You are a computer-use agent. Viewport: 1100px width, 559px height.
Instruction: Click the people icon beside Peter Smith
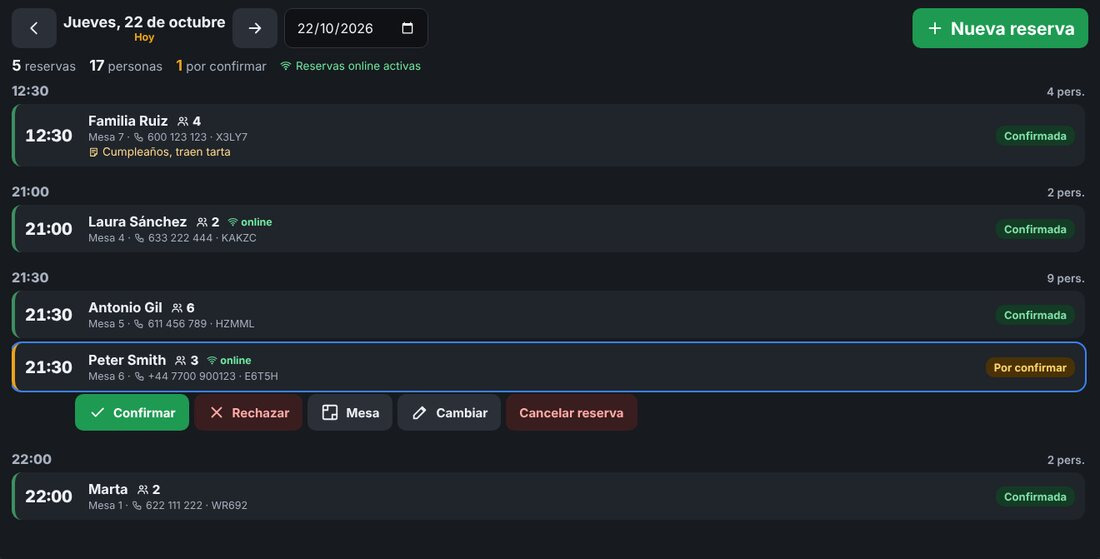click(180, 361)
